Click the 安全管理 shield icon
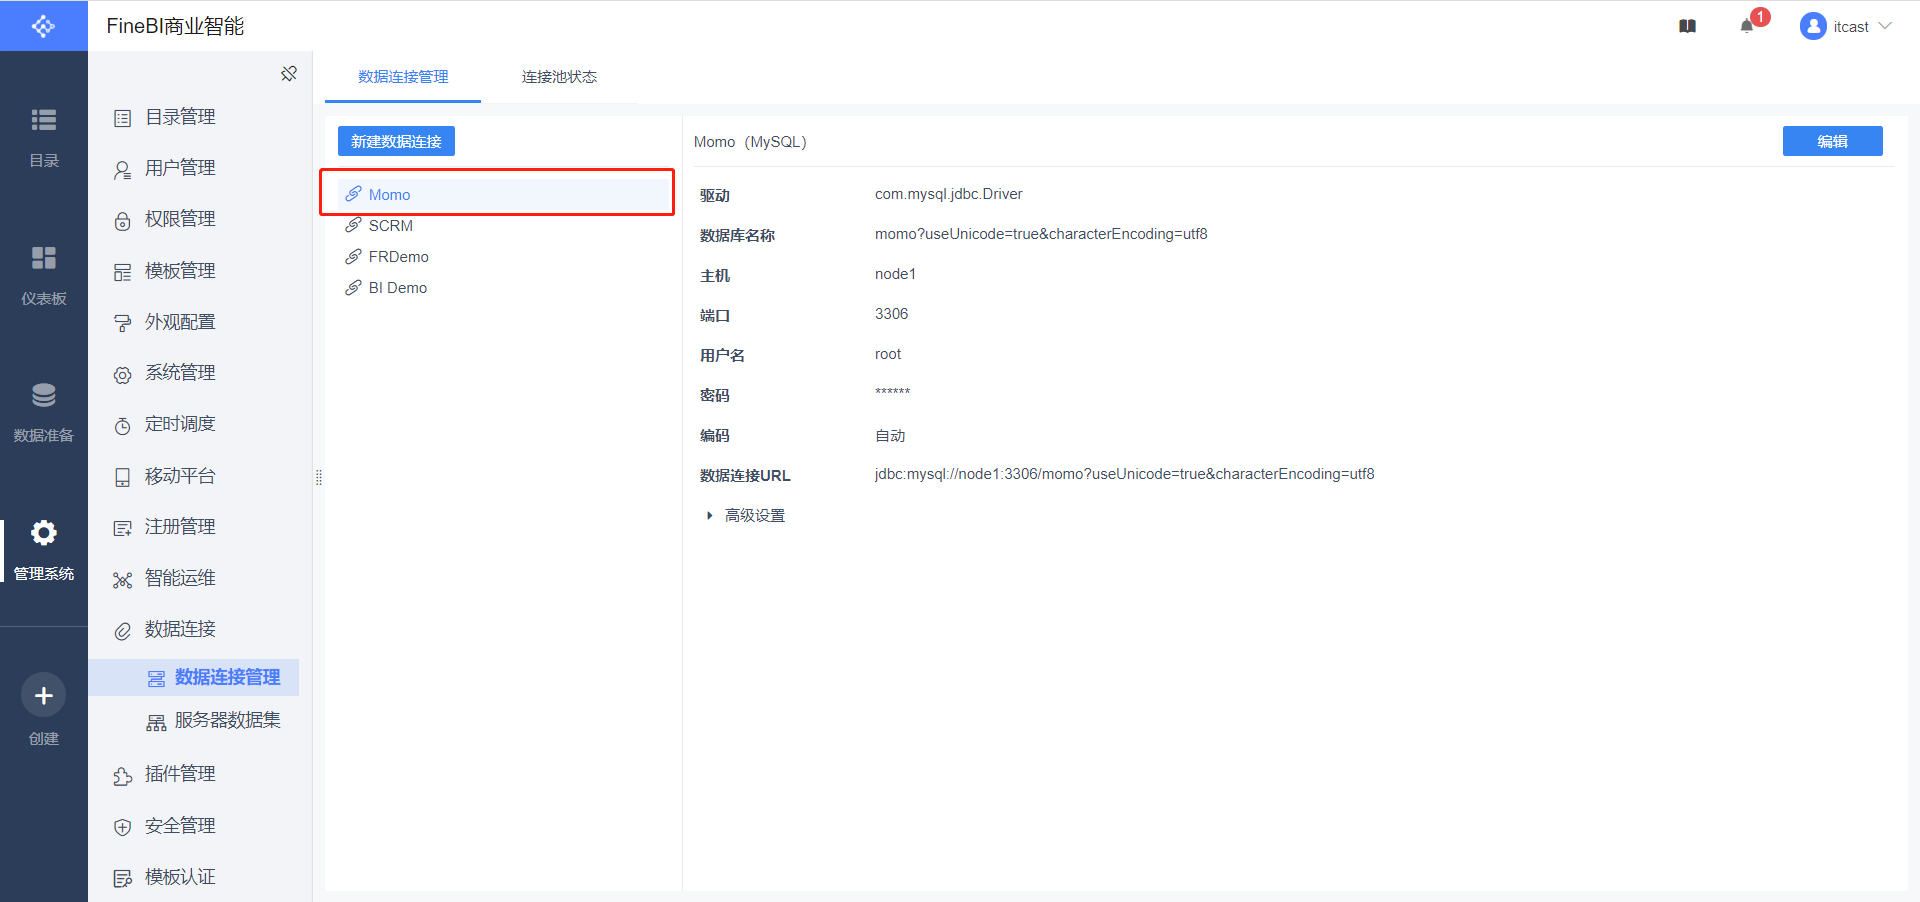This screenshot has width=1920, height=902. point(123,827)
